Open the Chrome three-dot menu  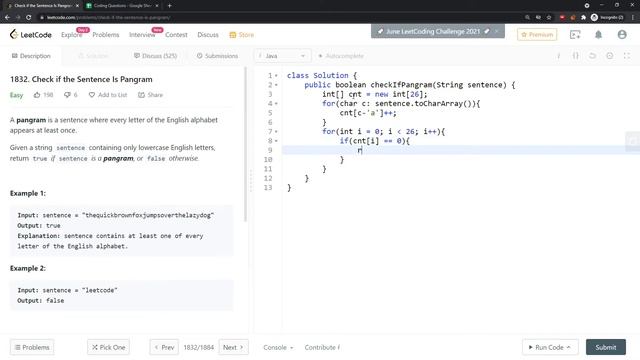633,17
